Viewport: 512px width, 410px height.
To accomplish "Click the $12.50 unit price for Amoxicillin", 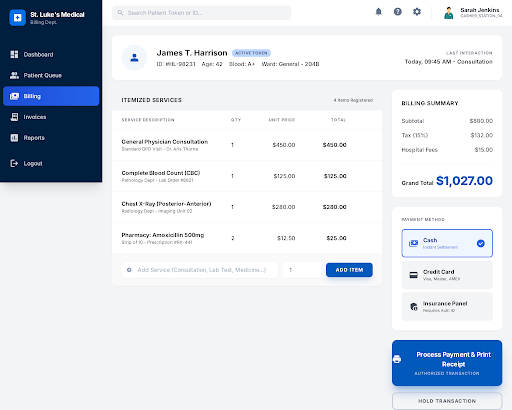I will click(286, 238).
